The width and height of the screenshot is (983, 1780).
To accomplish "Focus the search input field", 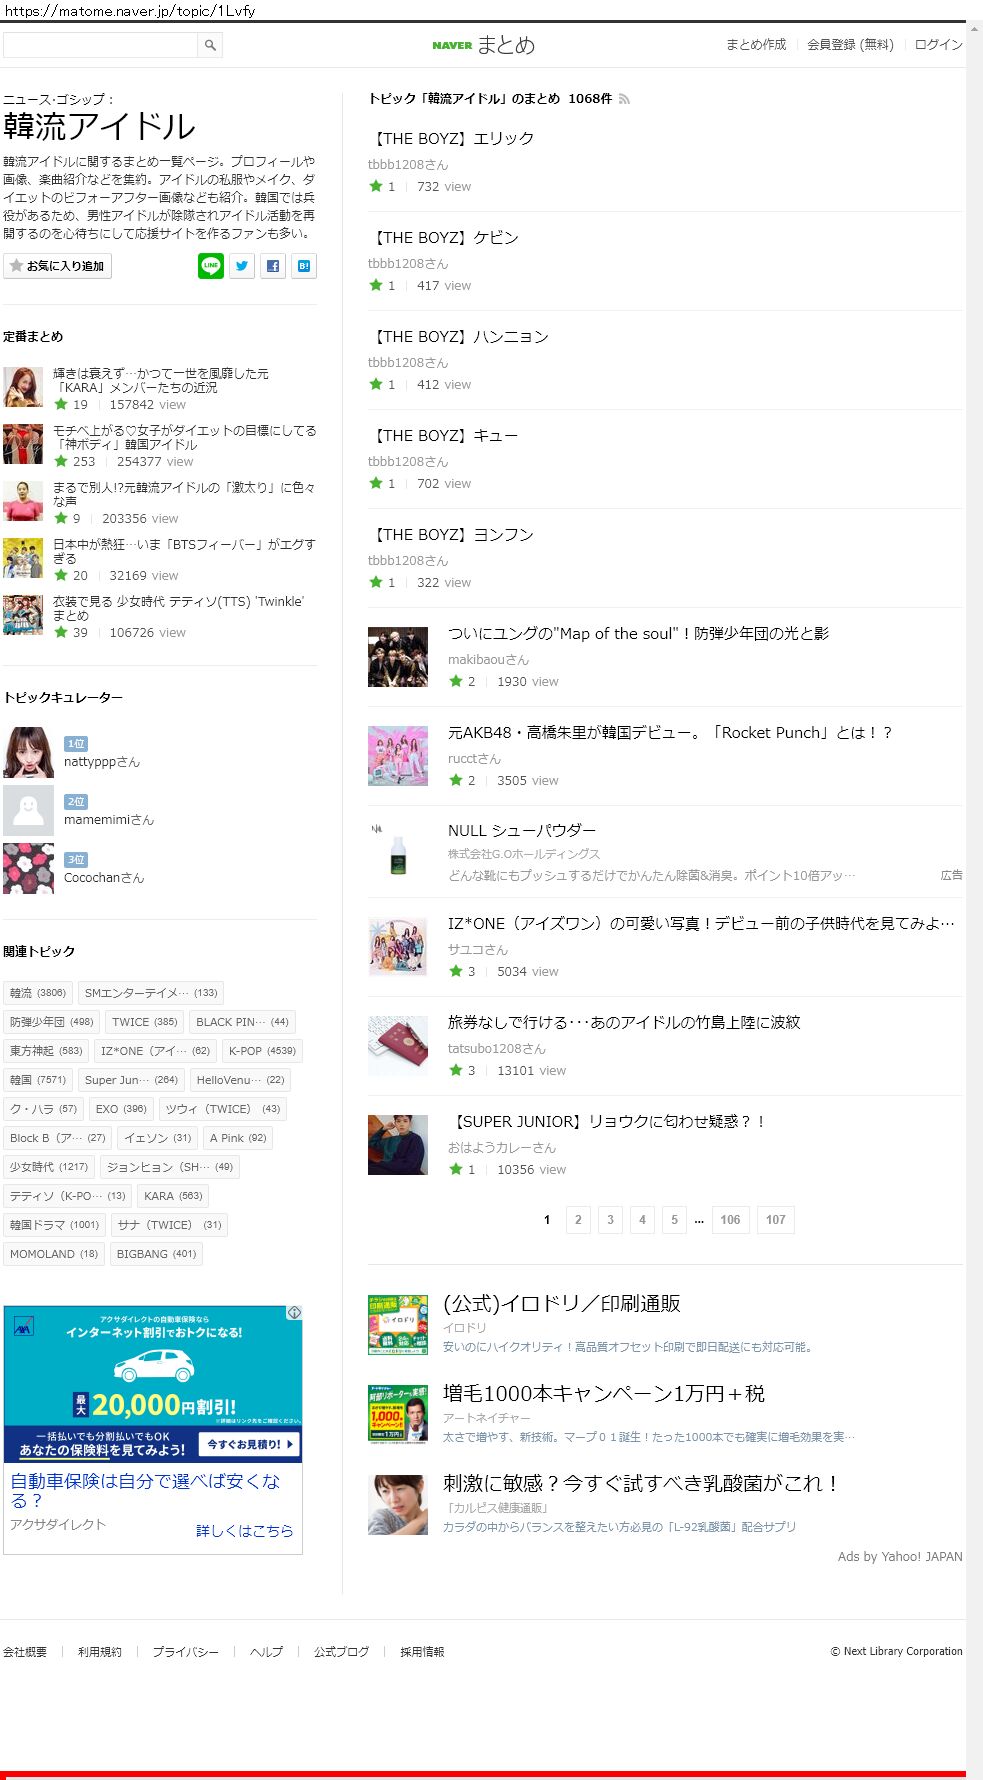I will click(100, 45).
